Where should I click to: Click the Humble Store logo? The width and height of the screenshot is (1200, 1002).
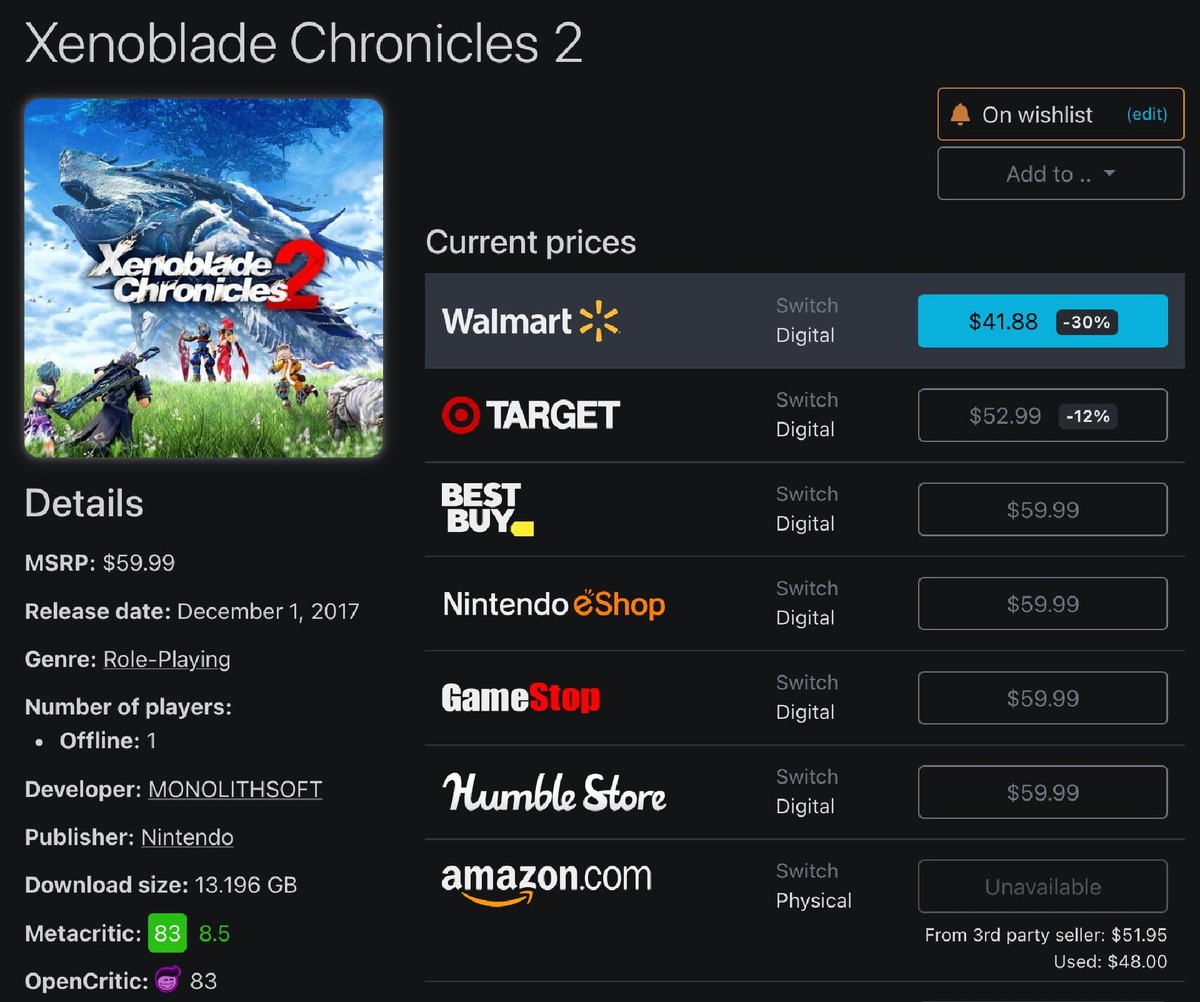click(x=554, y=793)
